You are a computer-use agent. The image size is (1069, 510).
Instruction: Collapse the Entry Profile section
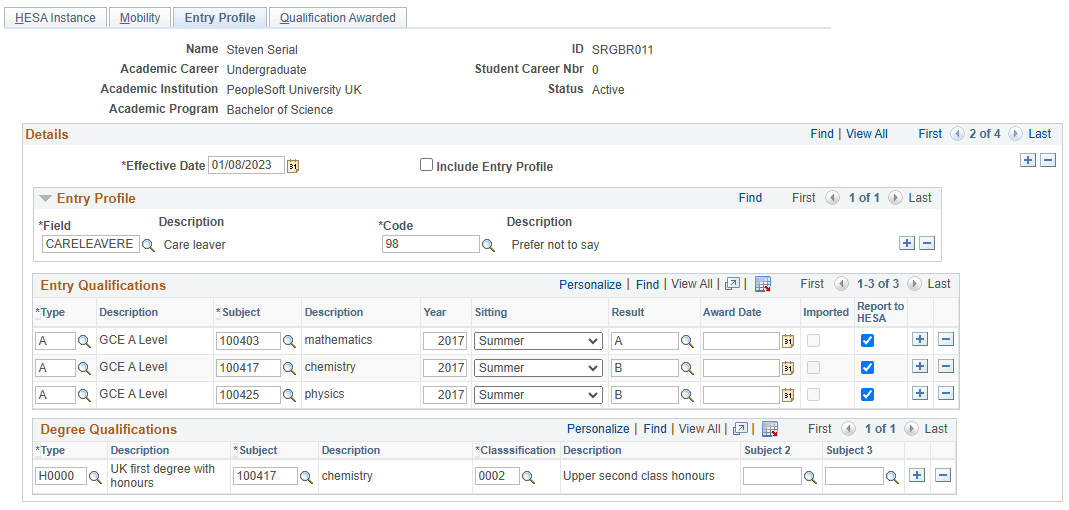tap(46, 199)
